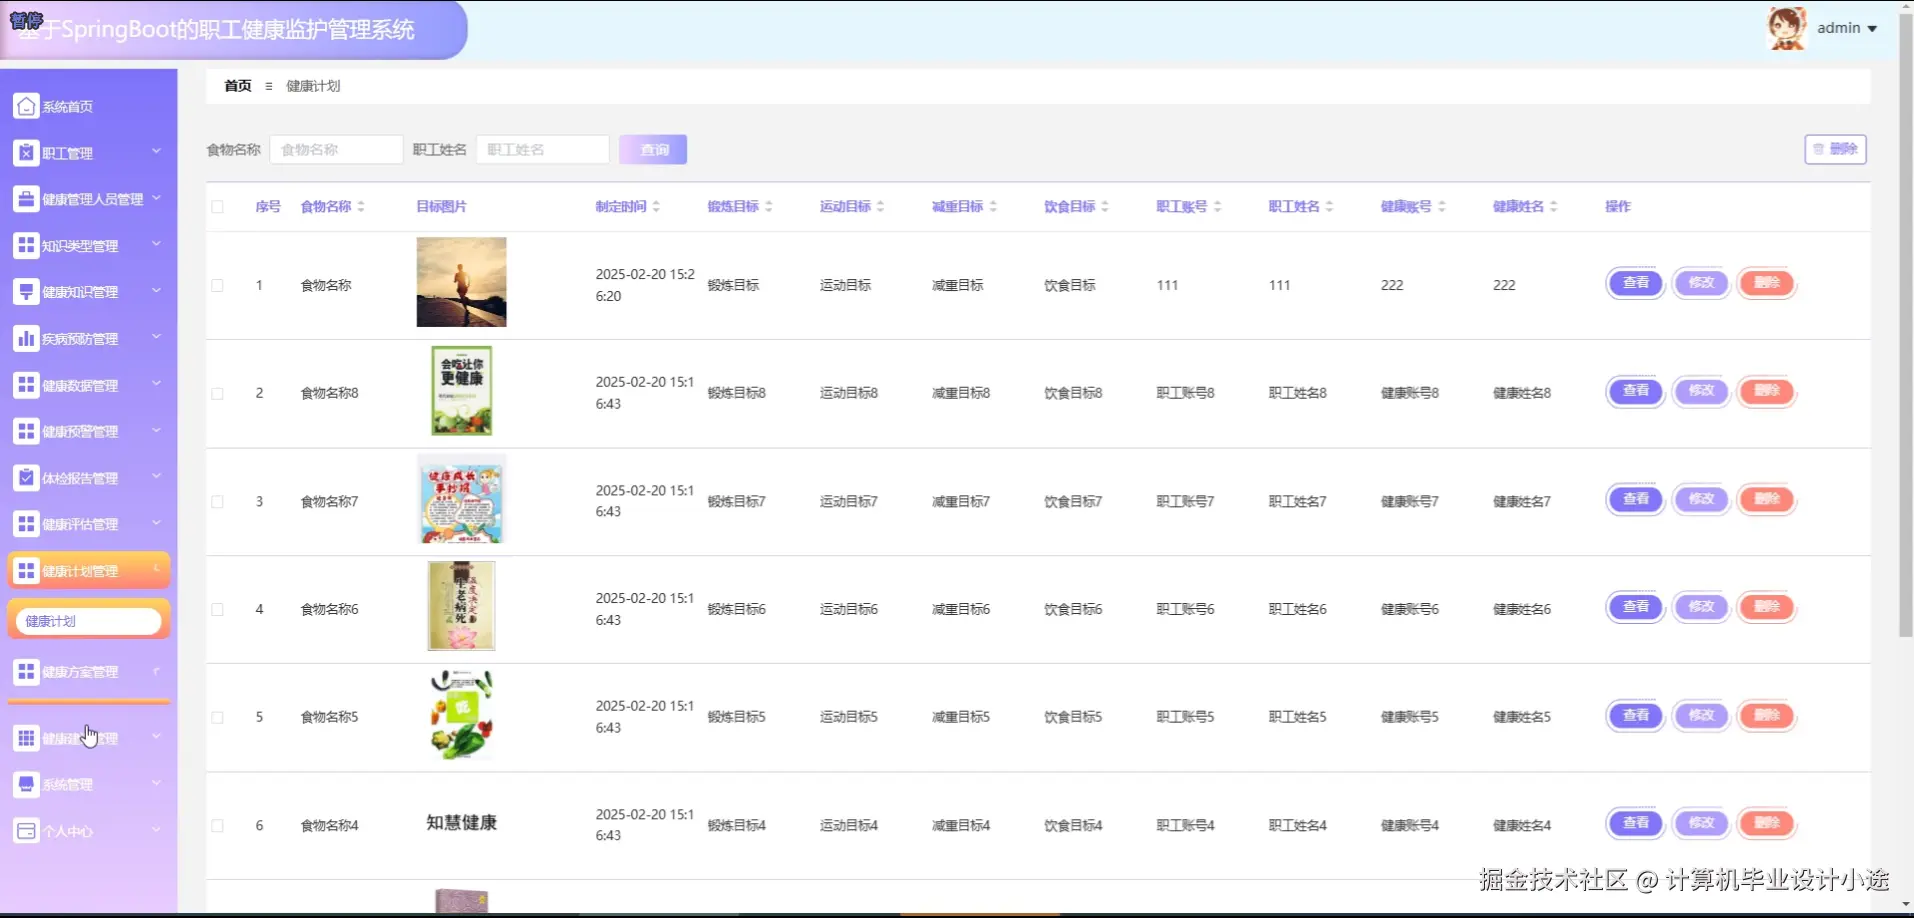
Task: Click the trash icon on the 删除 button
Action: (1817, 149)
